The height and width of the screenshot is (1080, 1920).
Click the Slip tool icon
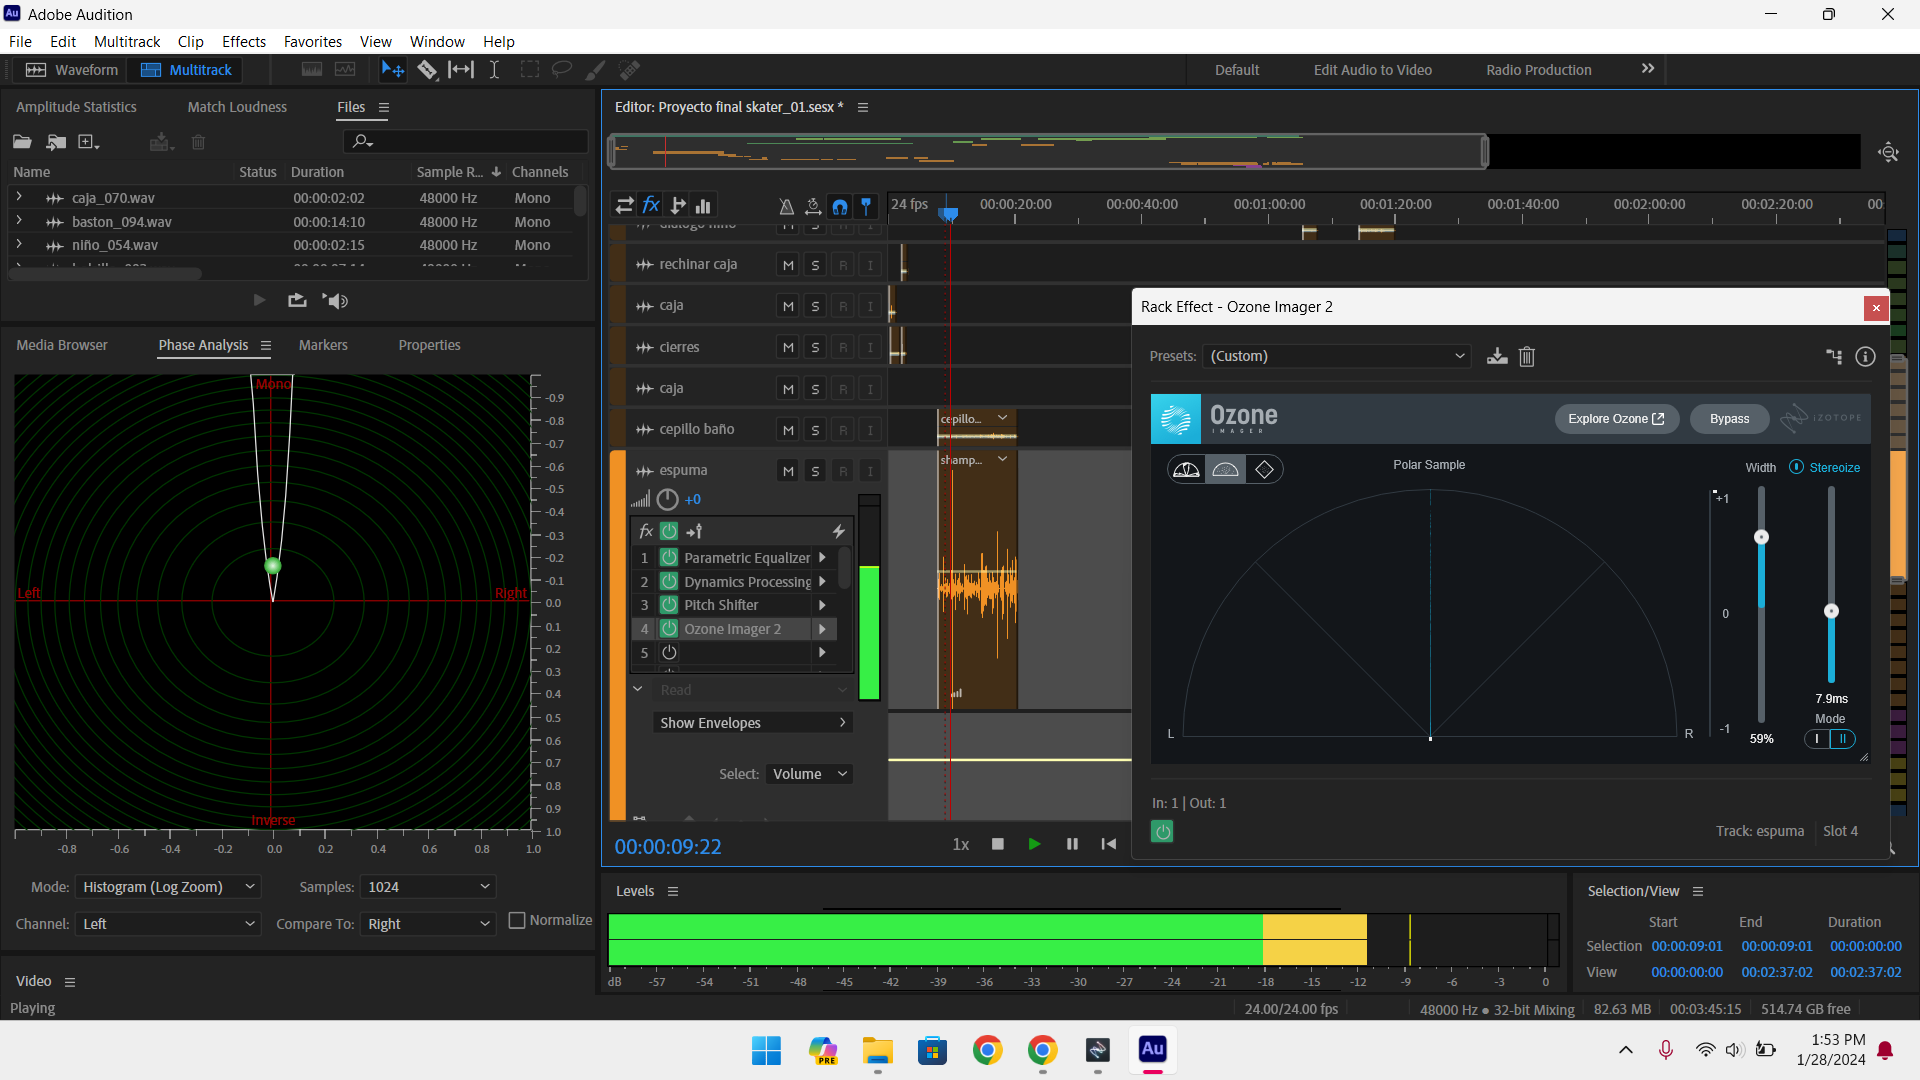click(x=461, y=70)
